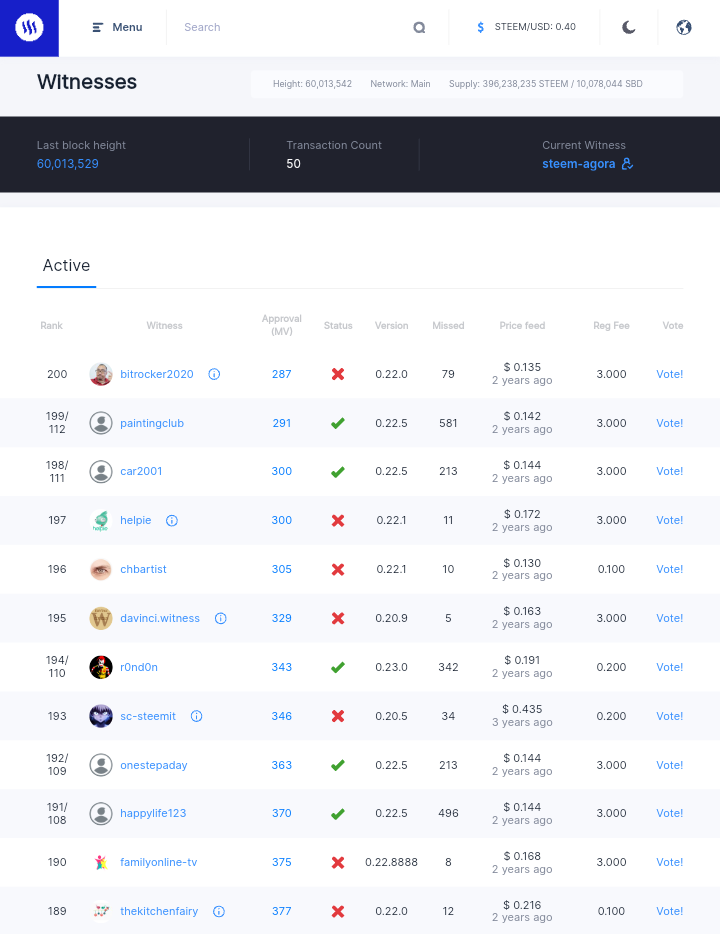Image resolution: width=720 pixels, height=934 pixels.
Task: Click bitrocker2020 avatar image
Action: tap(101, 374)
